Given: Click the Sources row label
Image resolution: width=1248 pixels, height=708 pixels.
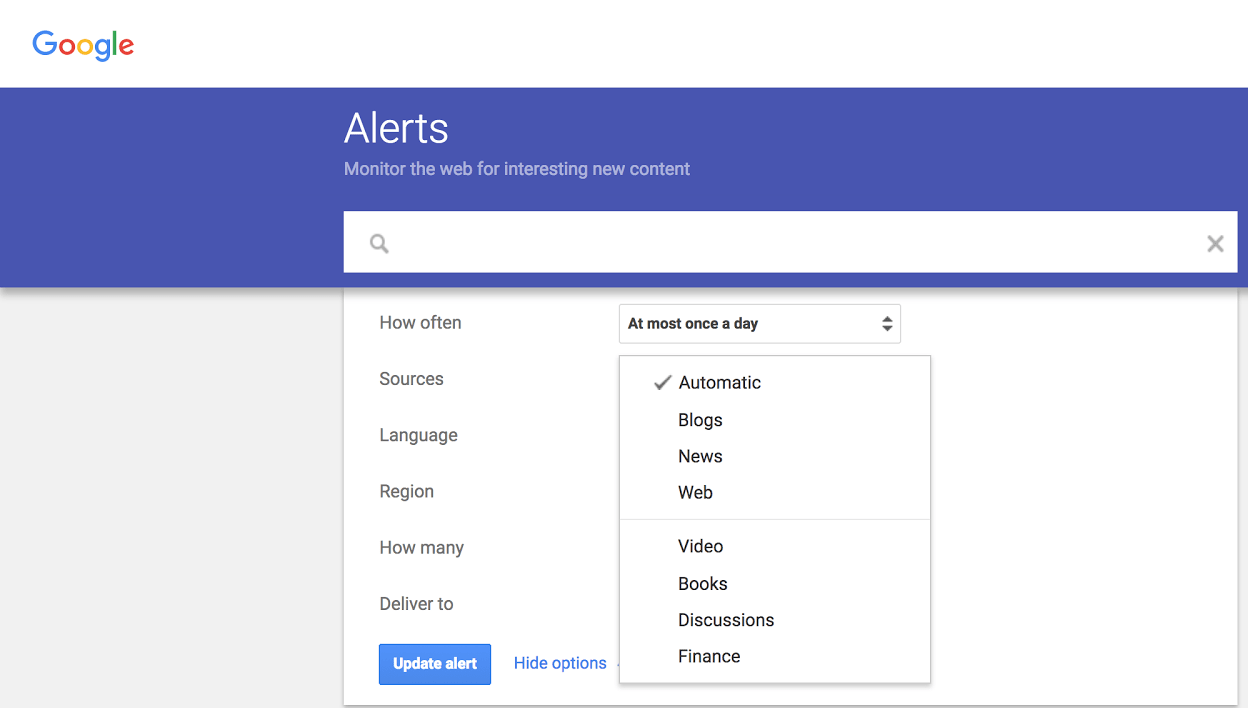Looking at the screenshot, I should click(411, 379).
